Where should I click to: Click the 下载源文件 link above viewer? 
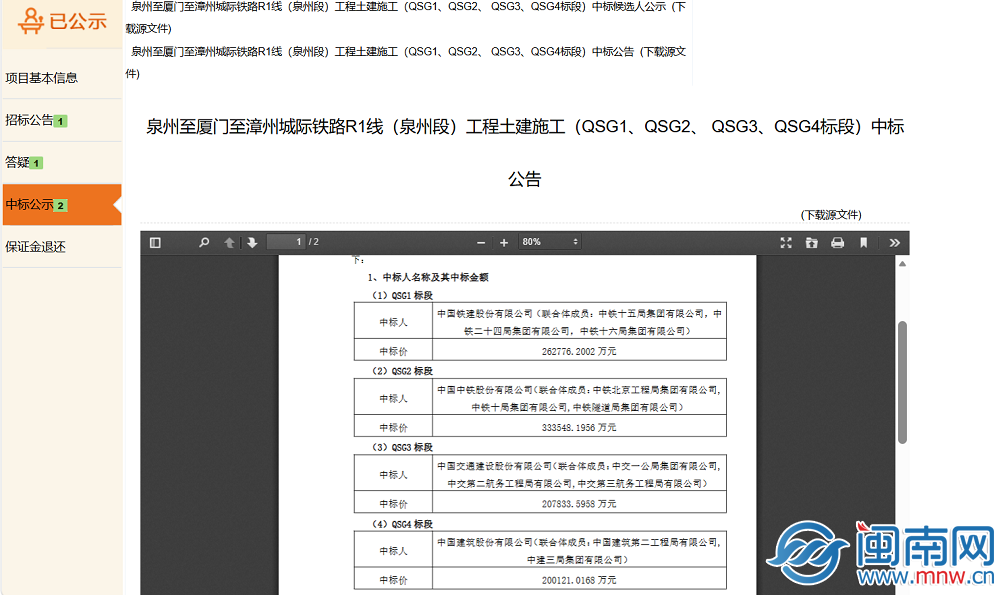click(x=831, y=215)
